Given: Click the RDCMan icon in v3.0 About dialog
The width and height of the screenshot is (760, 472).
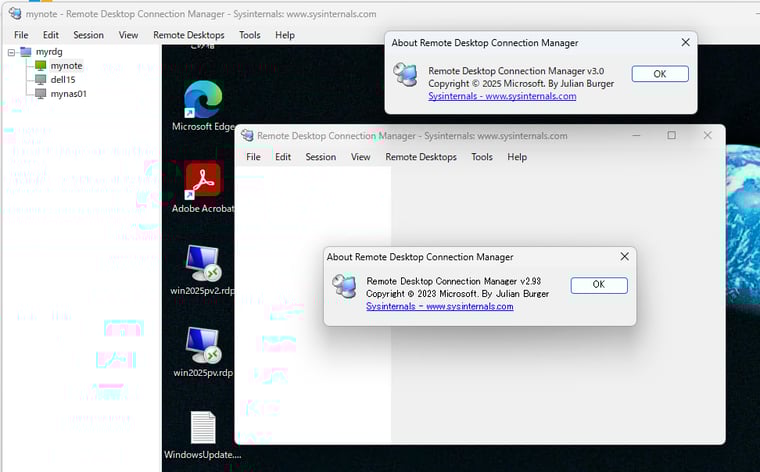Looking at the screenshot, I should (405, 74).
